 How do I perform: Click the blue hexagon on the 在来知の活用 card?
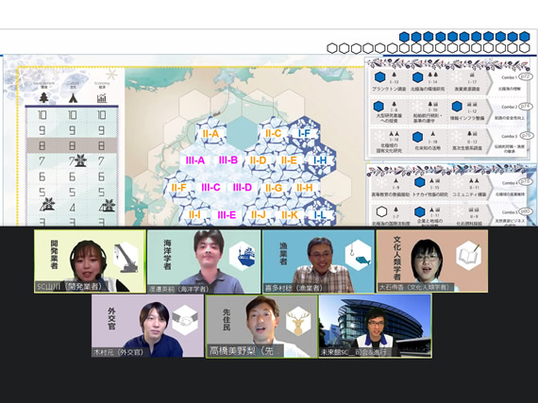[417, 137]
